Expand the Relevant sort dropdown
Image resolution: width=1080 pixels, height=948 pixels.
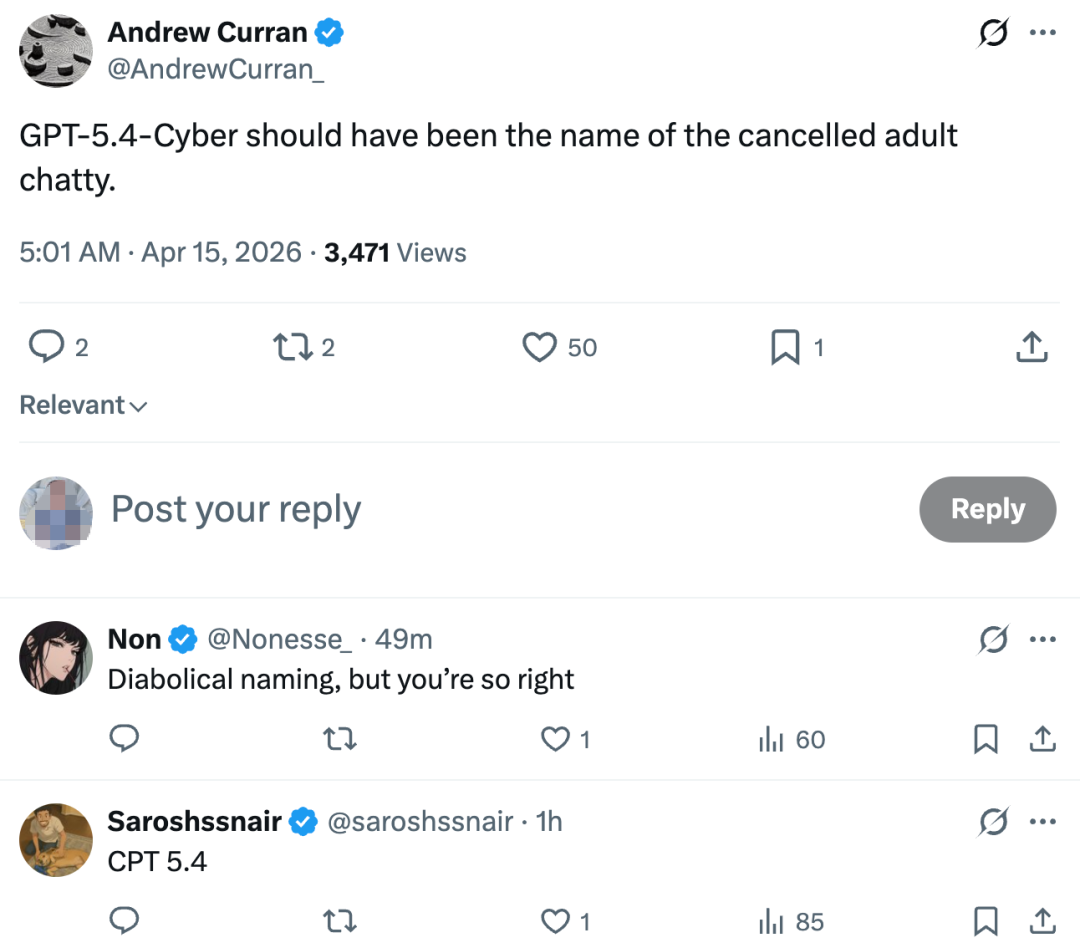84,405
